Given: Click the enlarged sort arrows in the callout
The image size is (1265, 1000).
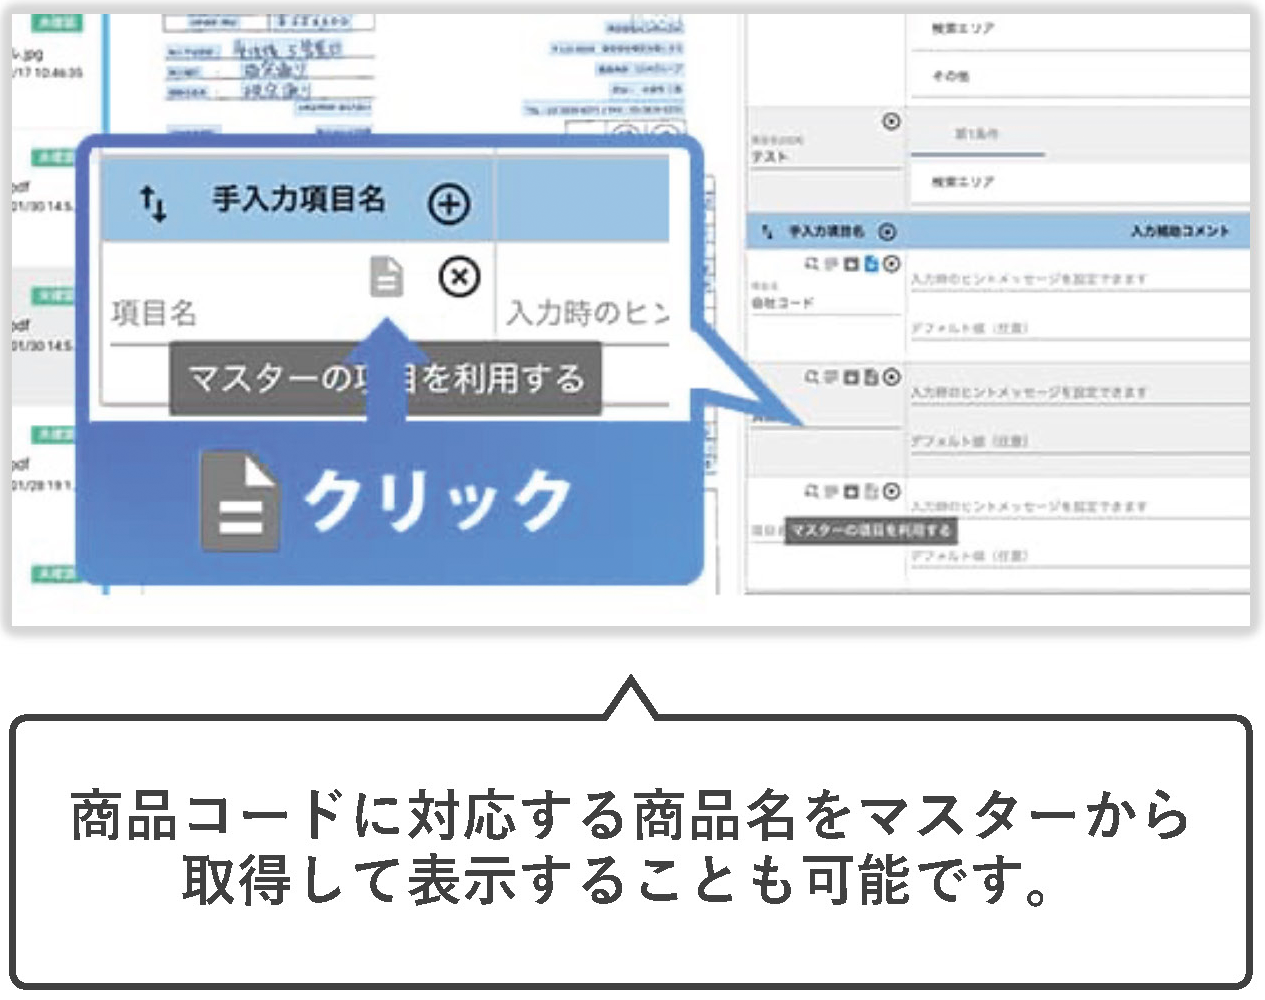Looking at the screenshot, I should pyautogui.click(x=153, y=203).
